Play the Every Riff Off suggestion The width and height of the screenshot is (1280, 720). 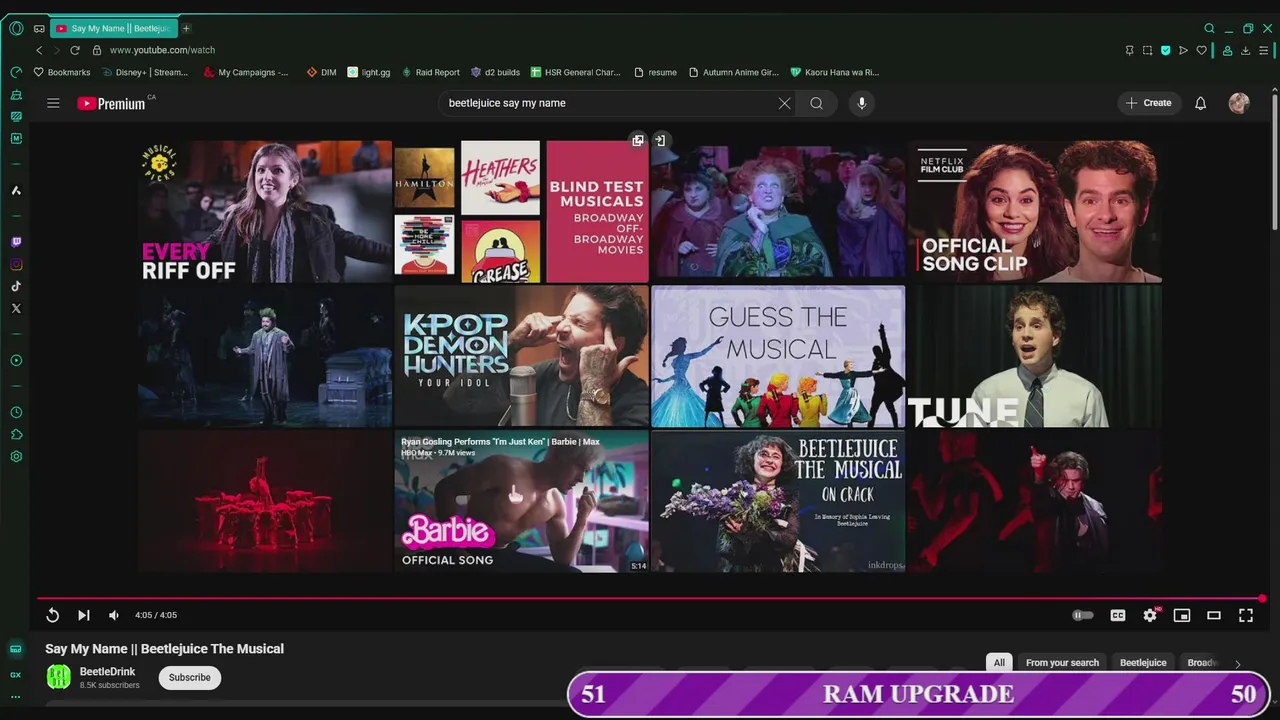(x=265, y=211)
